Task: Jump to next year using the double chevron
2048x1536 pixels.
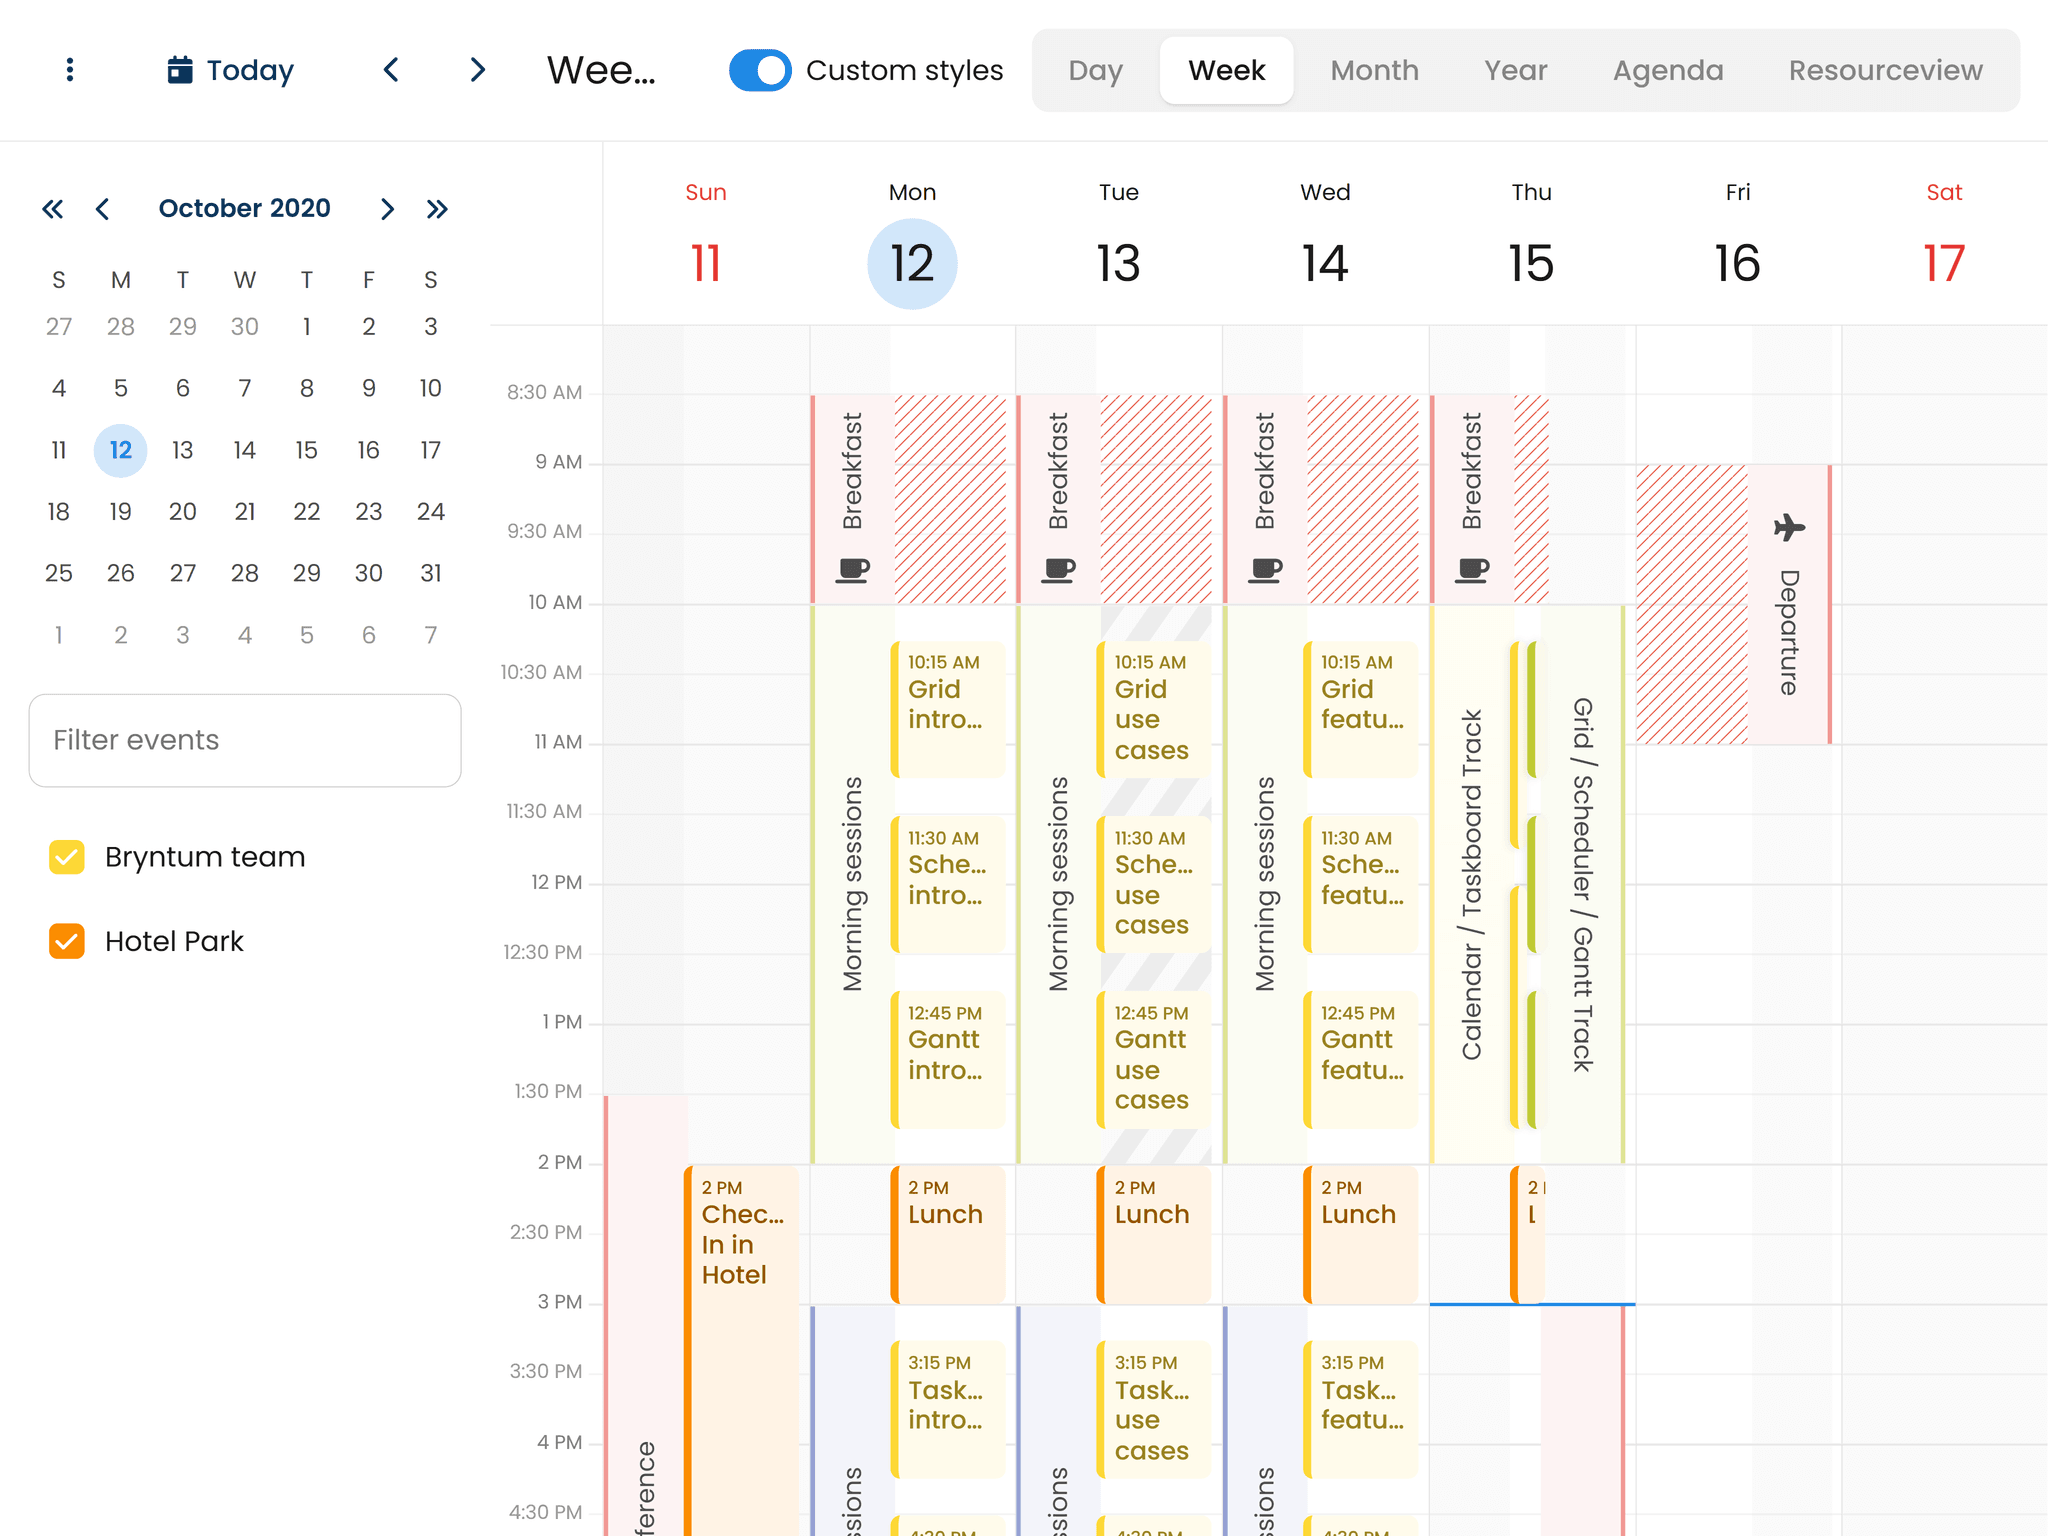Action: (x=437, y=208)
